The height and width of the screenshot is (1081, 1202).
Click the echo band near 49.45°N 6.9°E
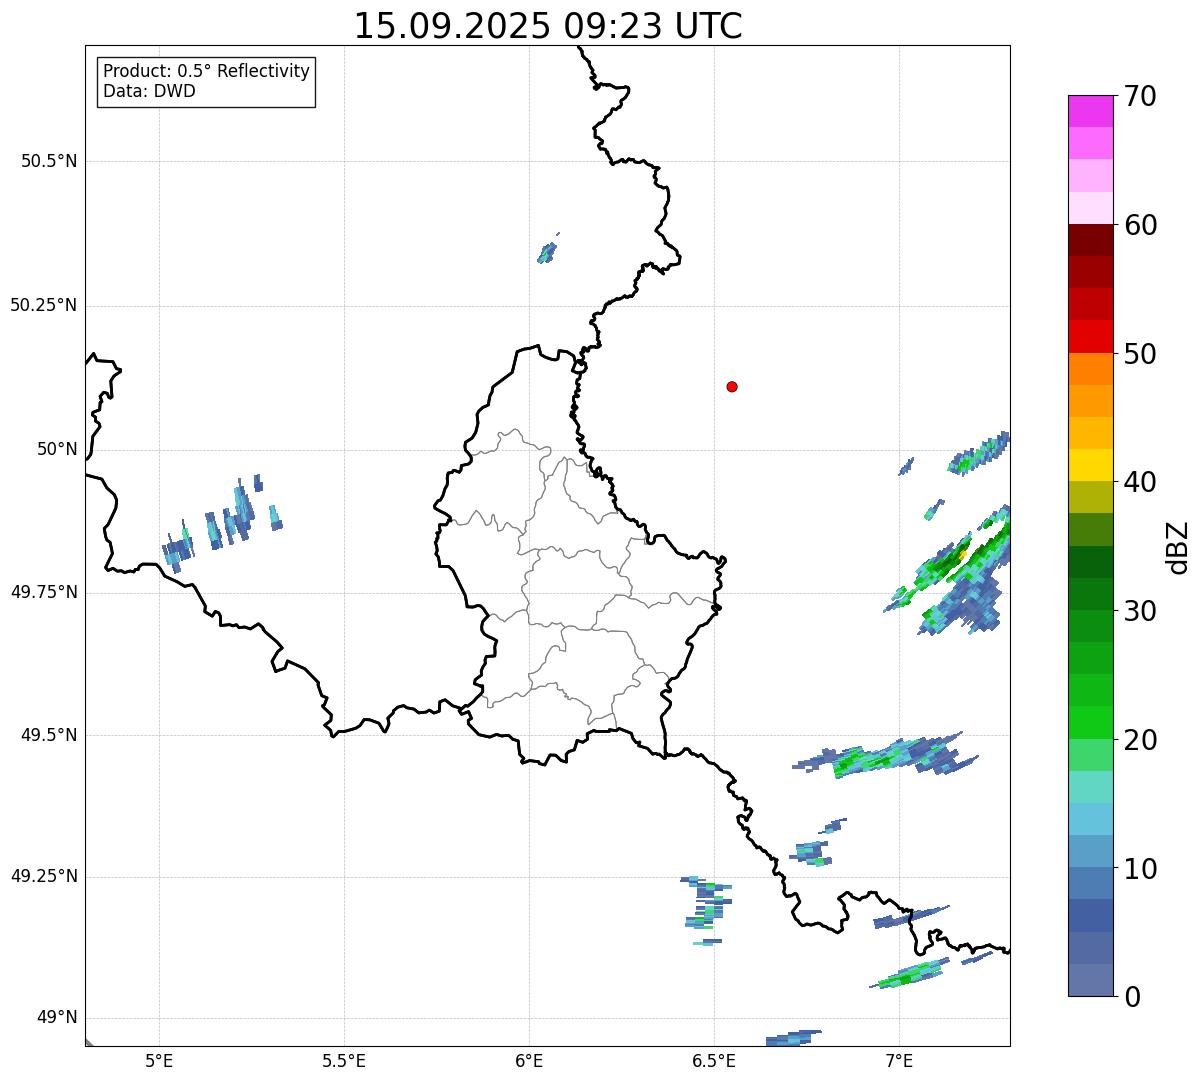(885, 755)
